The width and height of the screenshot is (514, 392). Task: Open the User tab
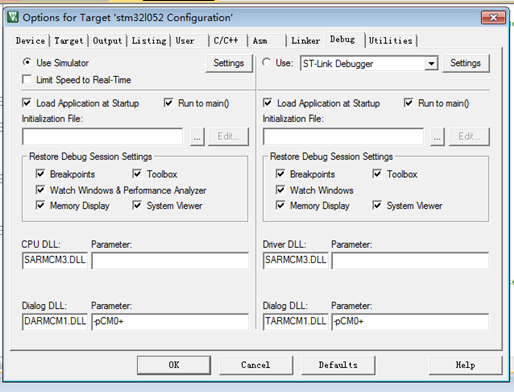coord(185,41)
